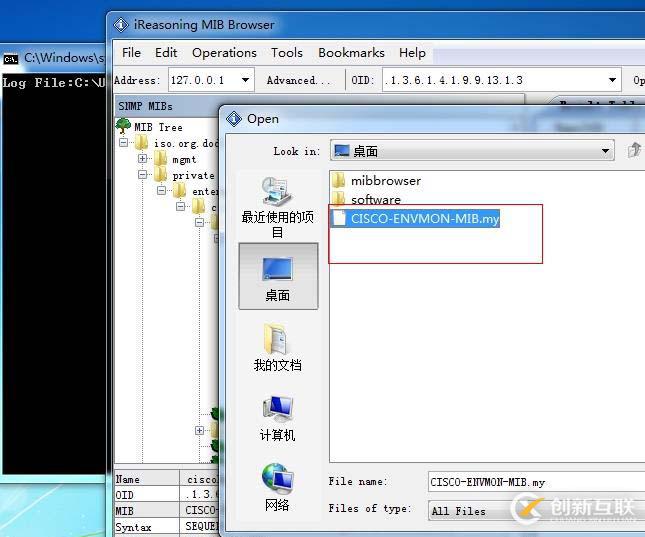Click the iReasoning MIB Browser title icon

[x=121, y=25]
